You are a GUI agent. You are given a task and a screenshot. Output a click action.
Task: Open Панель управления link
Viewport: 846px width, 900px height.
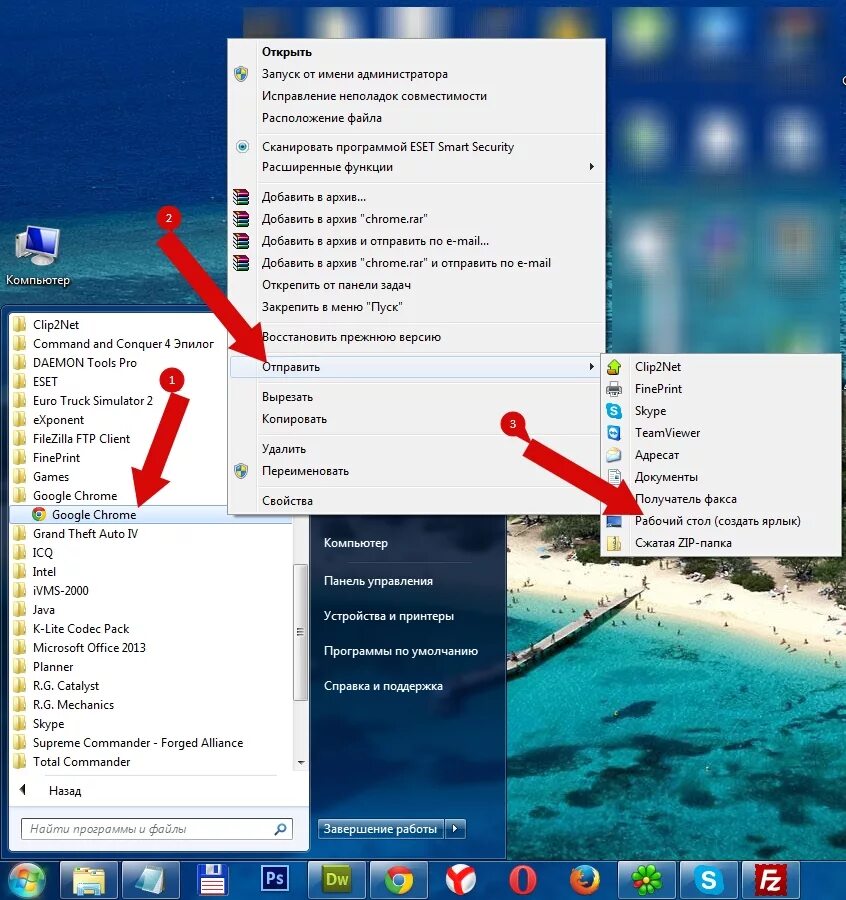pyautogui.click(x=378, y=581)
